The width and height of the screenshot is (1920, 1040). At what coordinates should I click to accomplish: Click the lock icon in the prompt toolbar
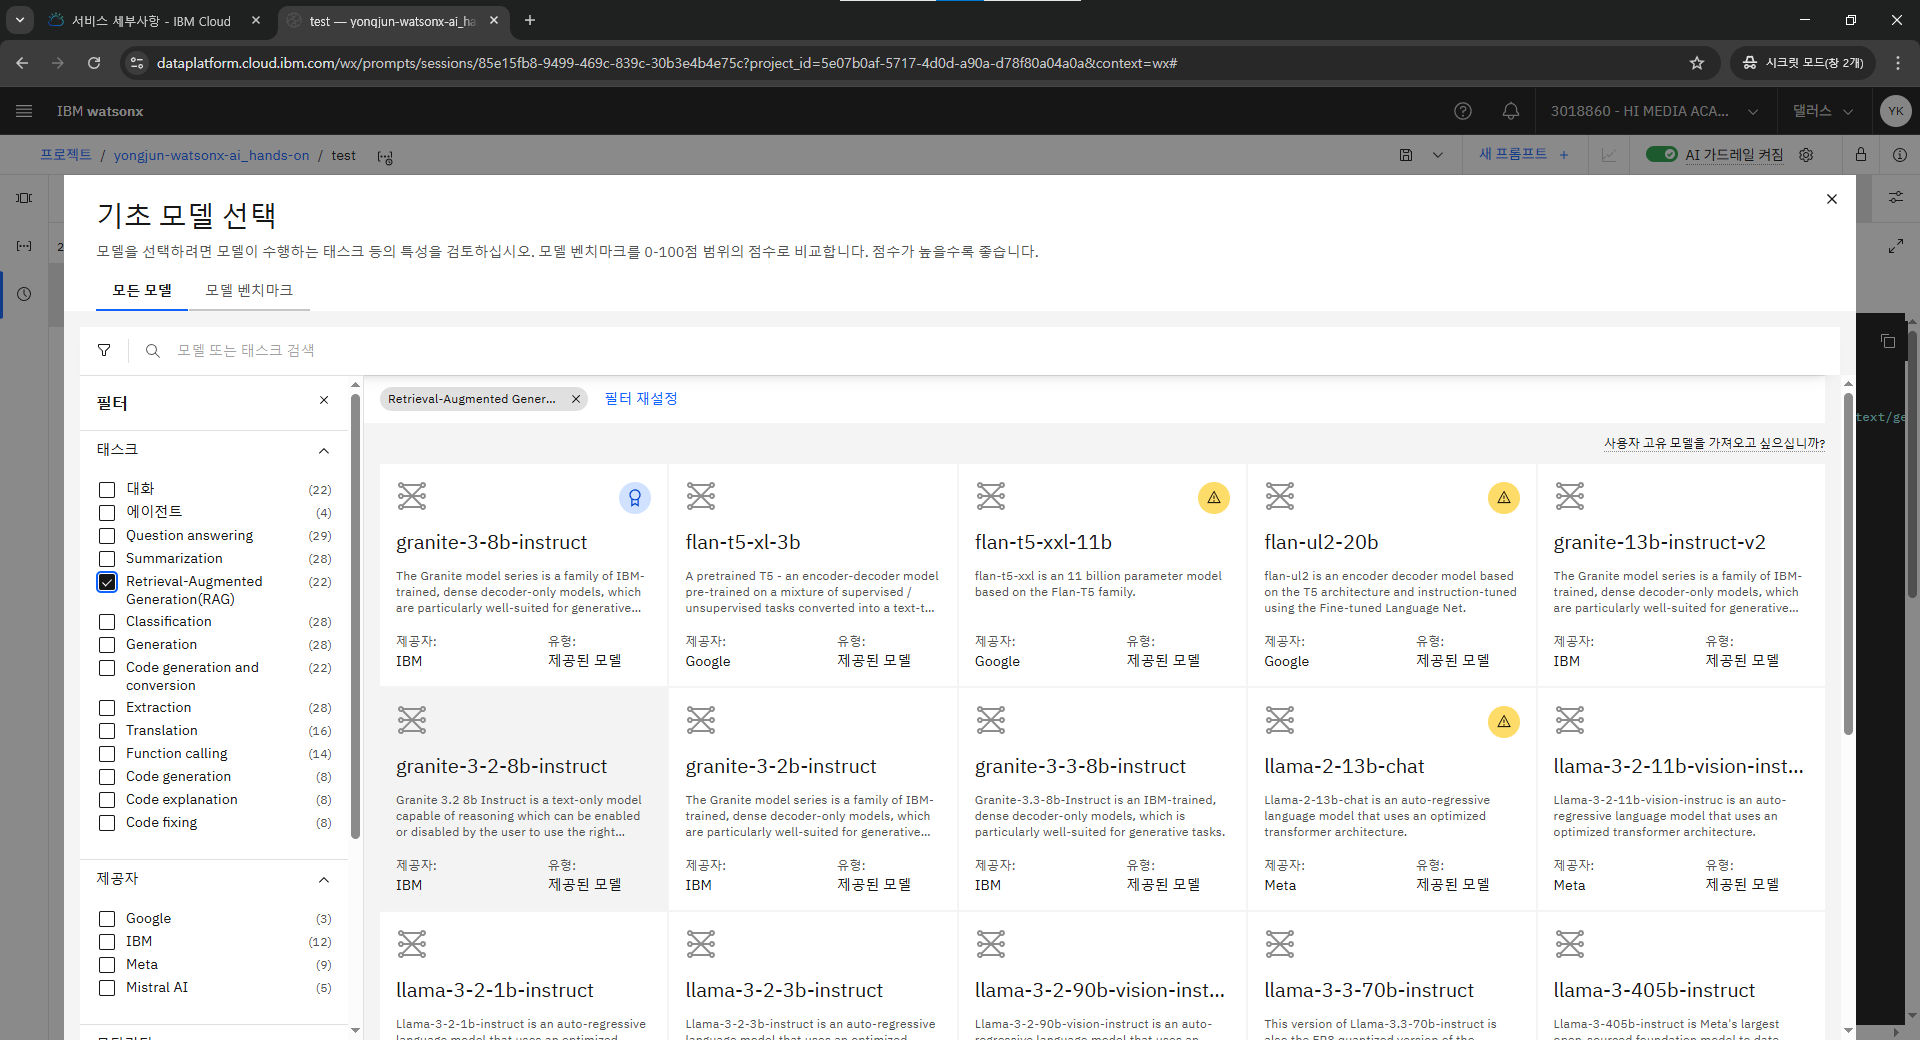[x=1860, y=155]
